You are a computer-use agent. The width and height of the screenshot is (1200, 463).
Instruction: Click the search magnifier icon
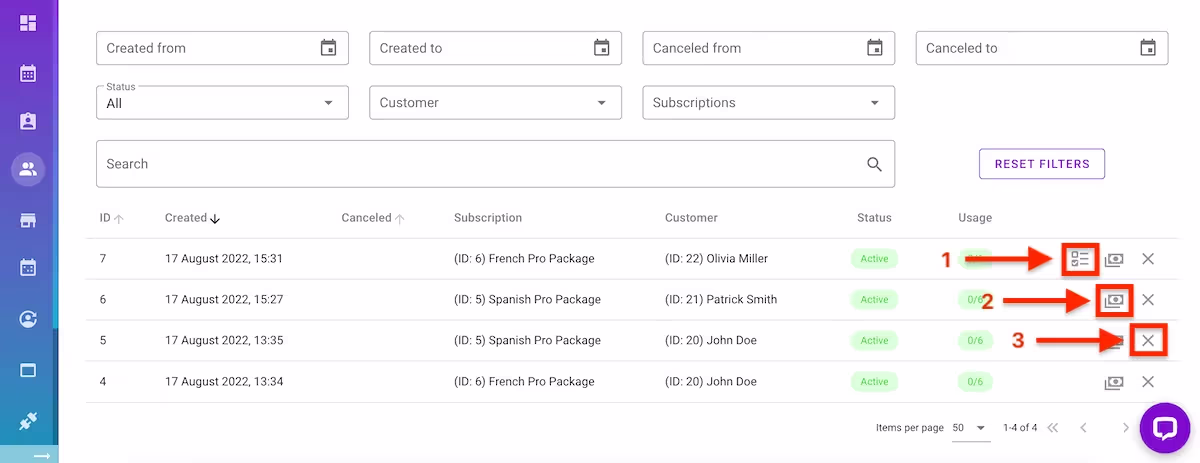coord(874,164)
